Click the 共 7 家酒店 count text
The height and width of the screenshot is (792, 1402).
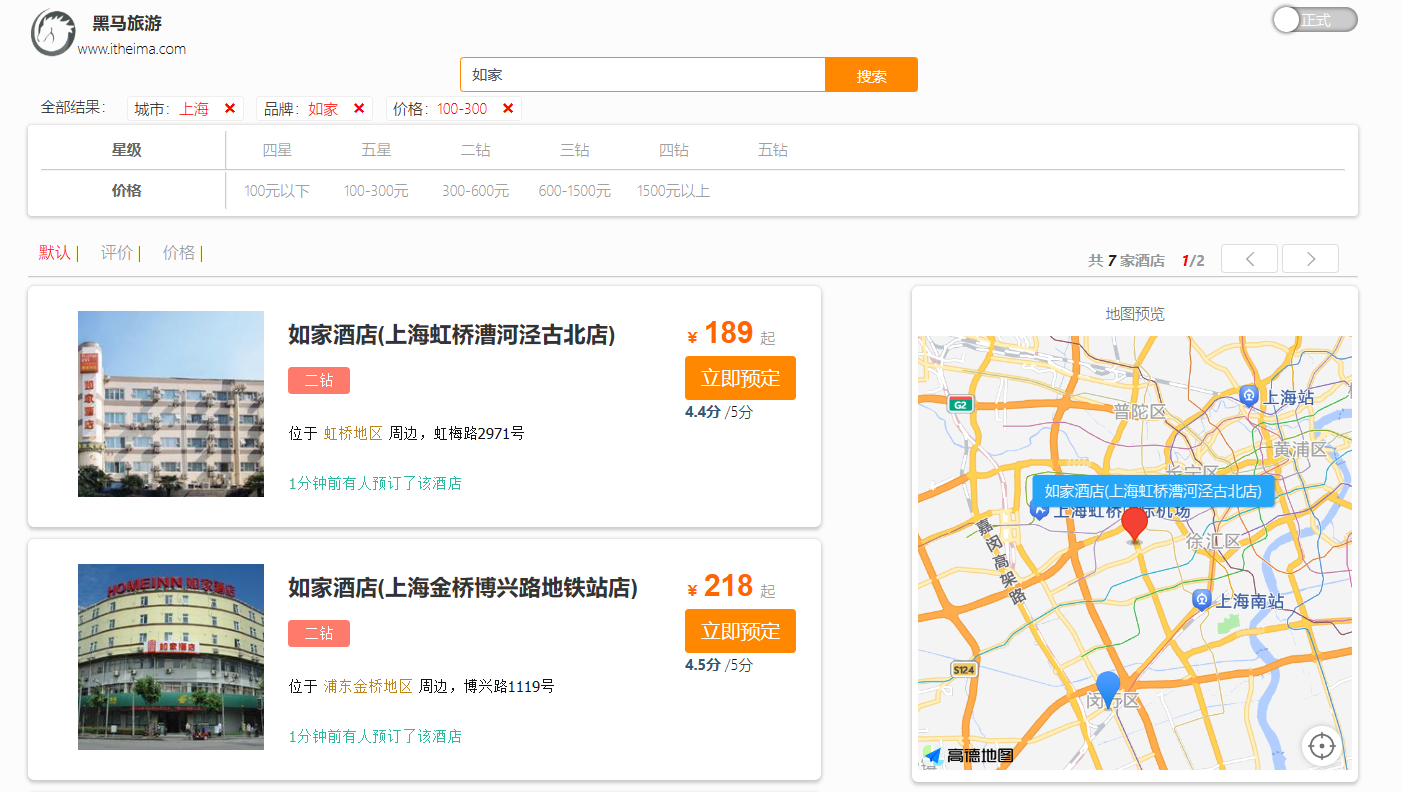click(1126, 260)
